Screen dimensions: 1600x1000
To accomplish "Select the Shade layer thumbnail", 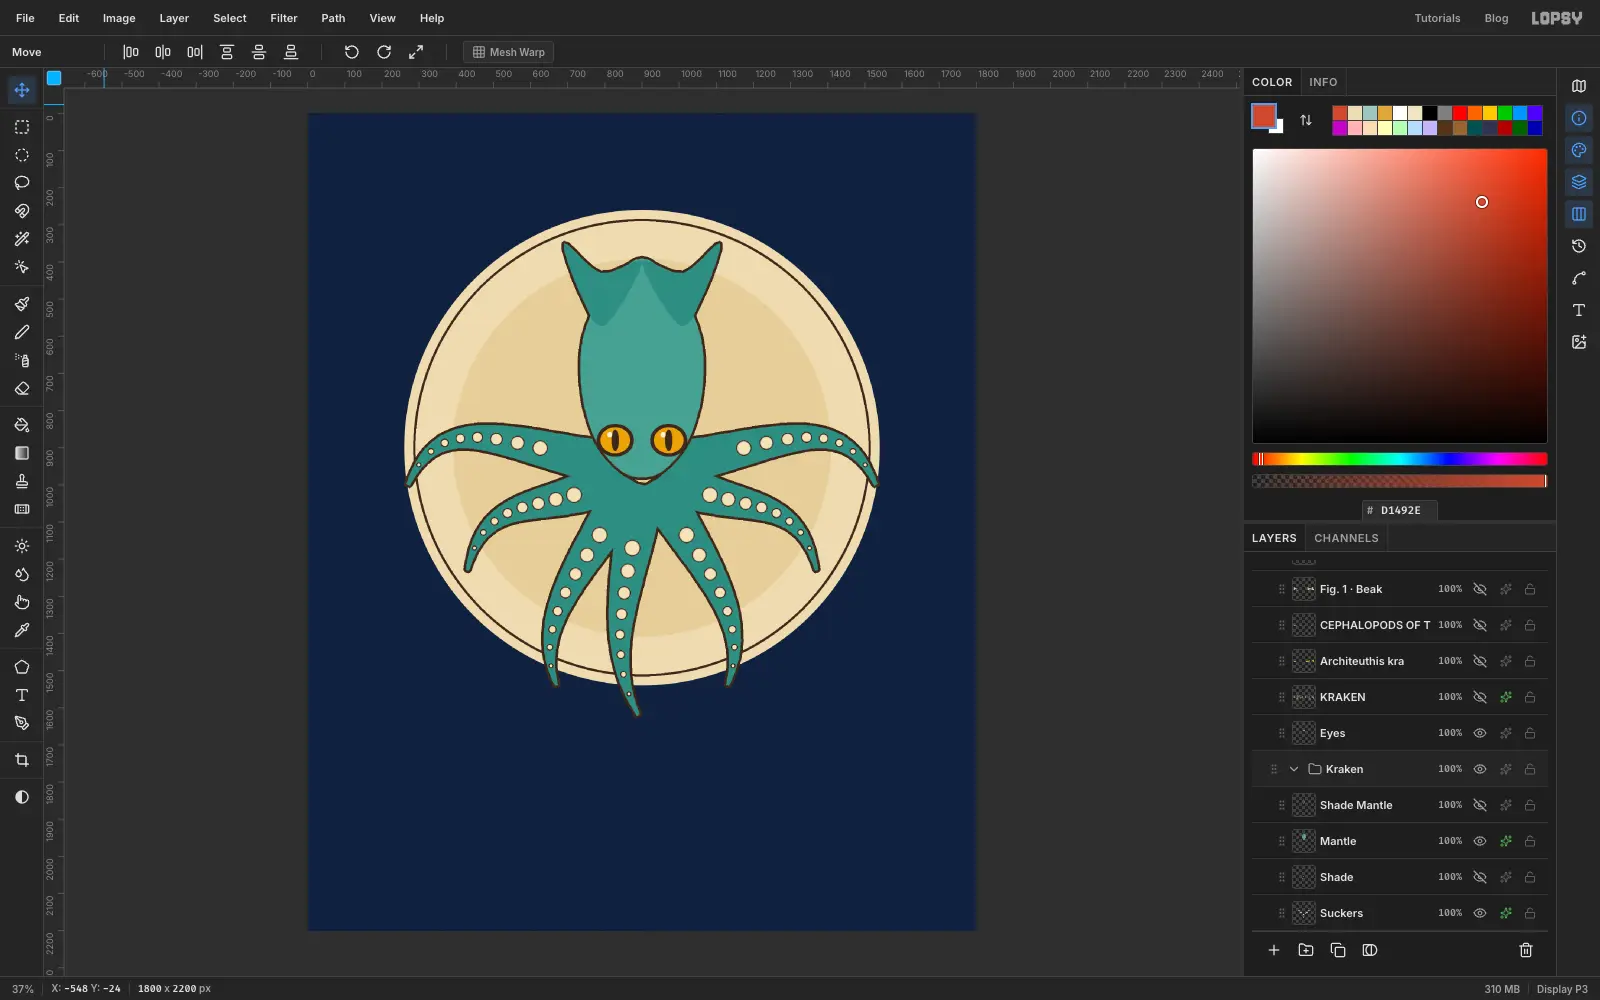I will pos(1304,877).
